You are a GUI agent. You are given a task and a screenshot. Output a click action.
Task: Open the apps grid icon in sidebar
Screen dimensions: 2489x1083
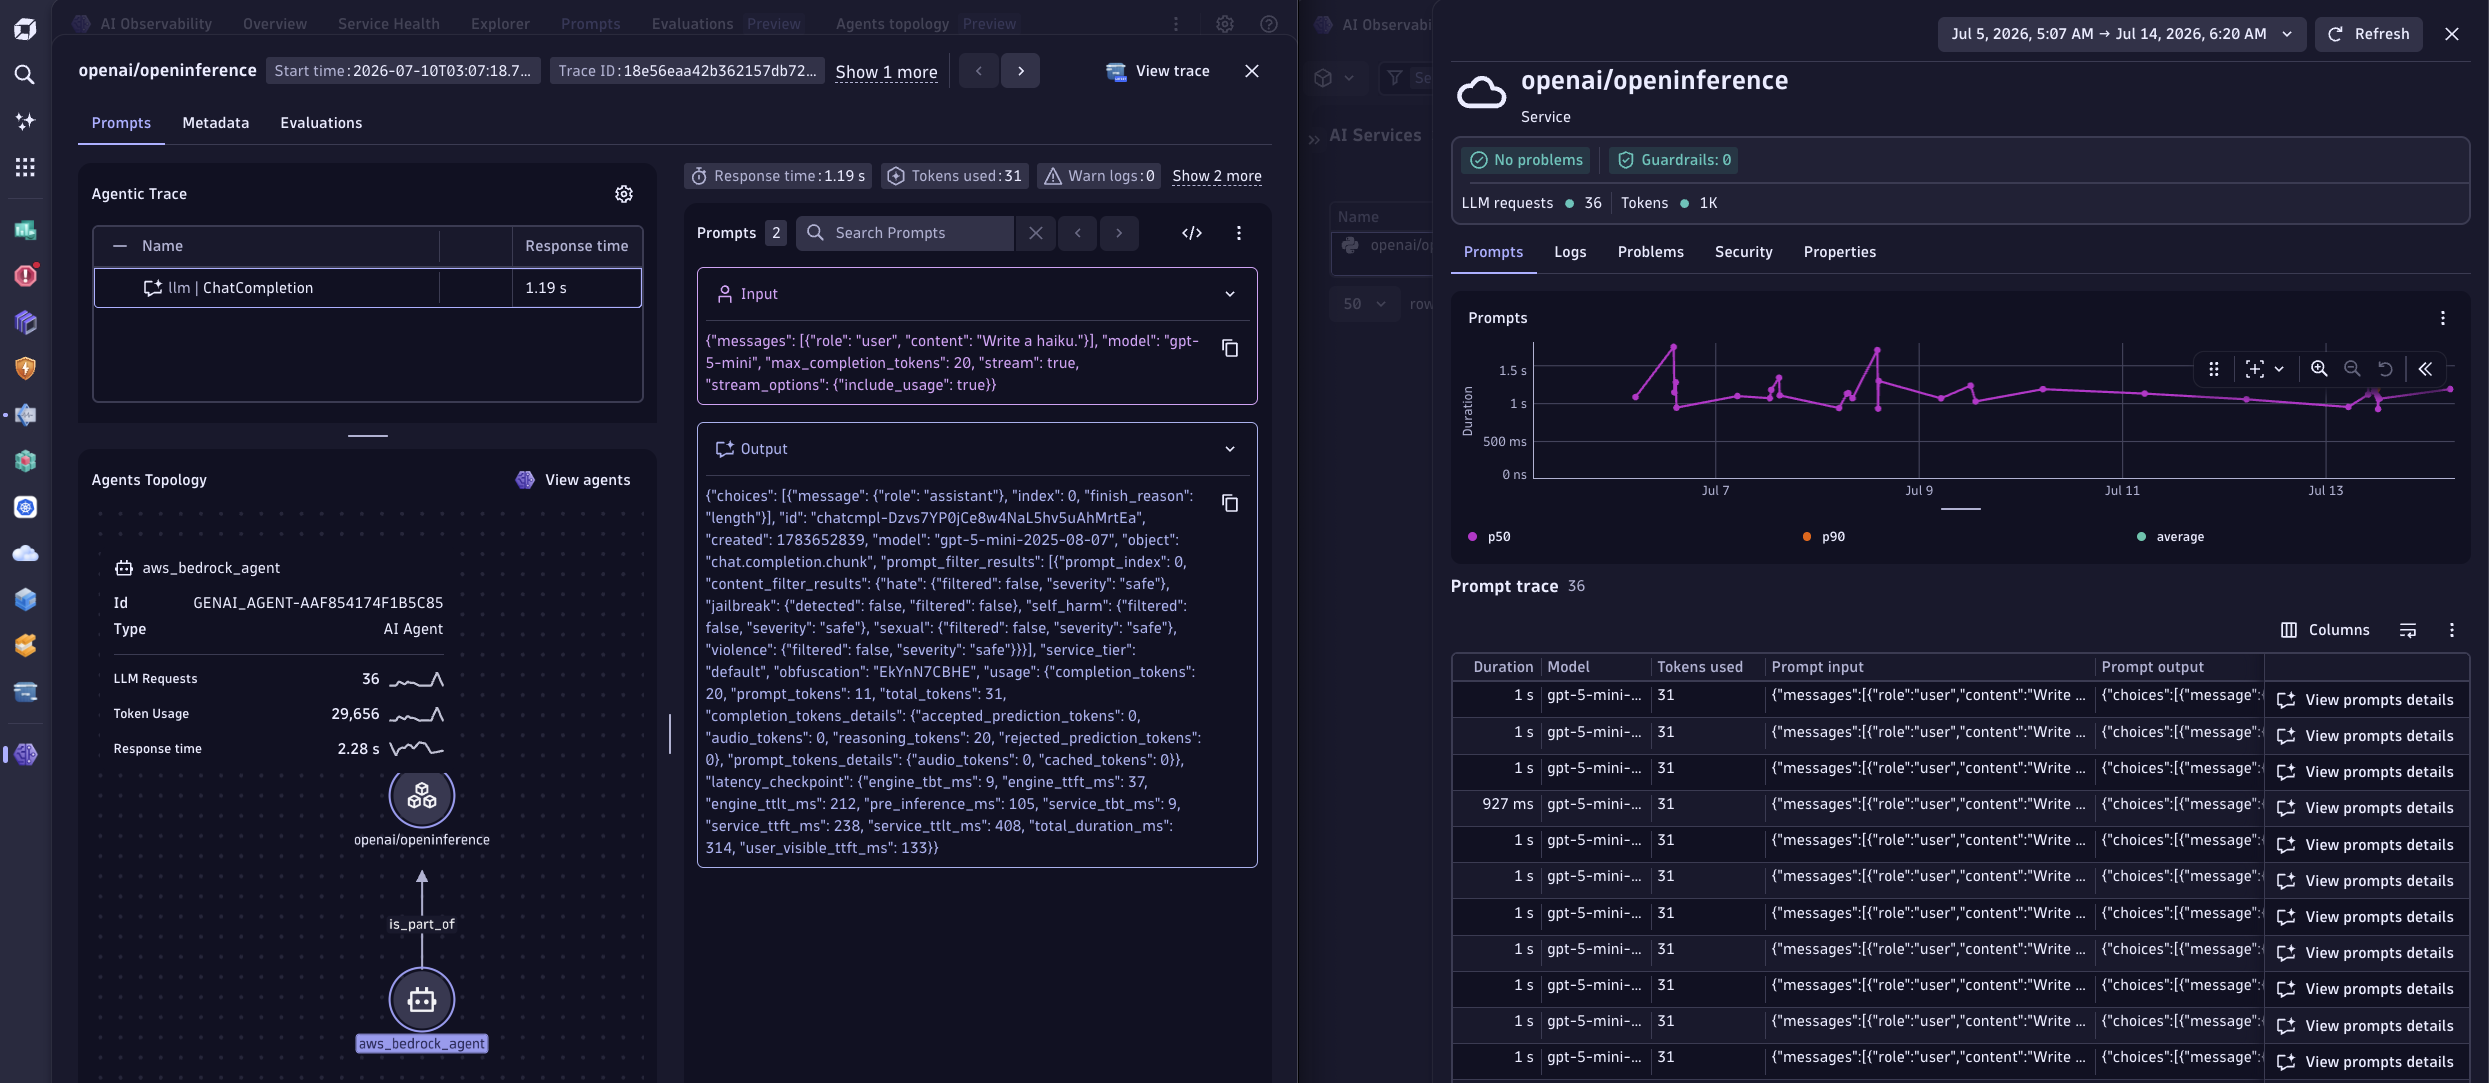coord(25,167)
